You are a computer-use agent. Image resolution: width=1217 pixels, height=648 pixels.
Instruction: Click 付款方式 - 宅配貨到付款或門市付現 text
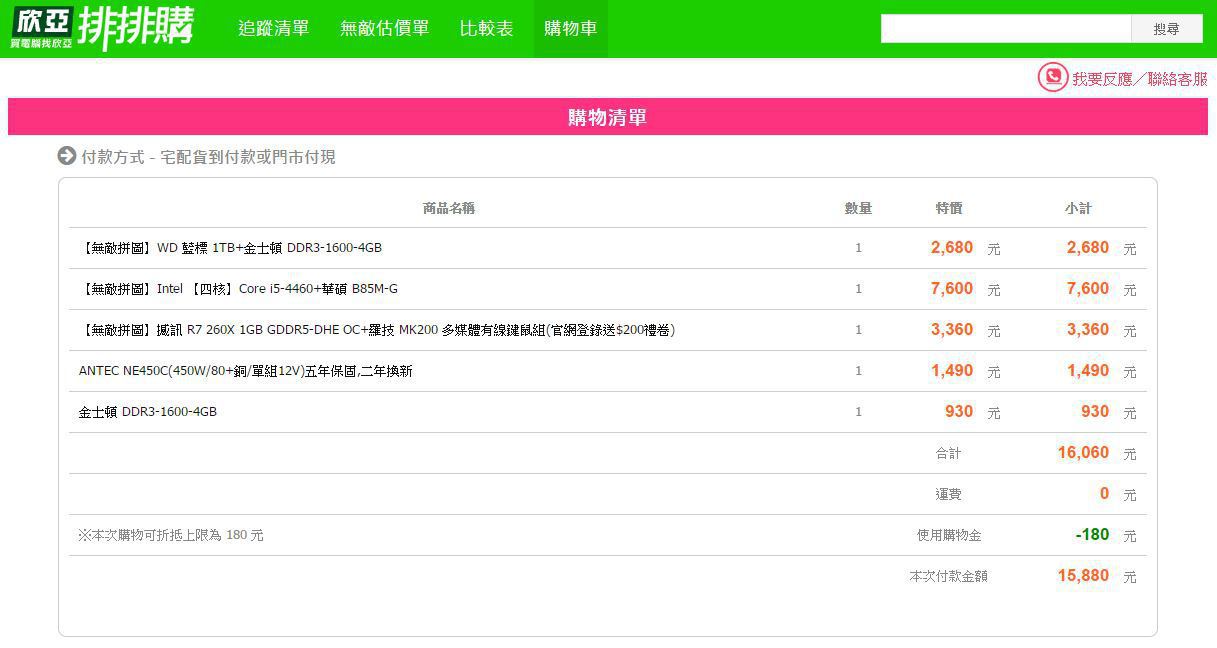208,157
